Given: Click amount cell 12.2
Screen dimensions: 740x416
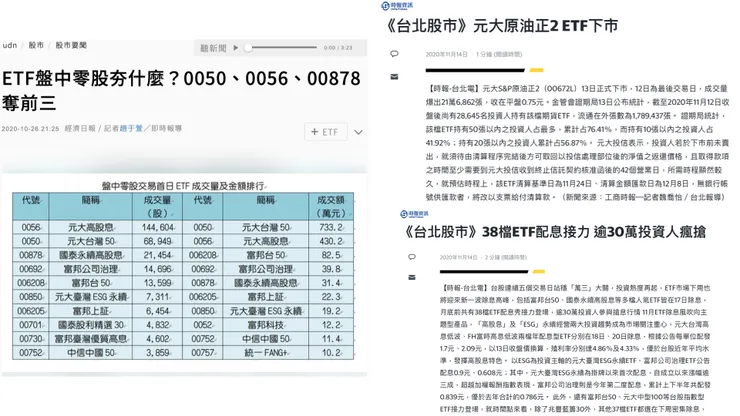Looking at the screenshot, I should [331, 325].
